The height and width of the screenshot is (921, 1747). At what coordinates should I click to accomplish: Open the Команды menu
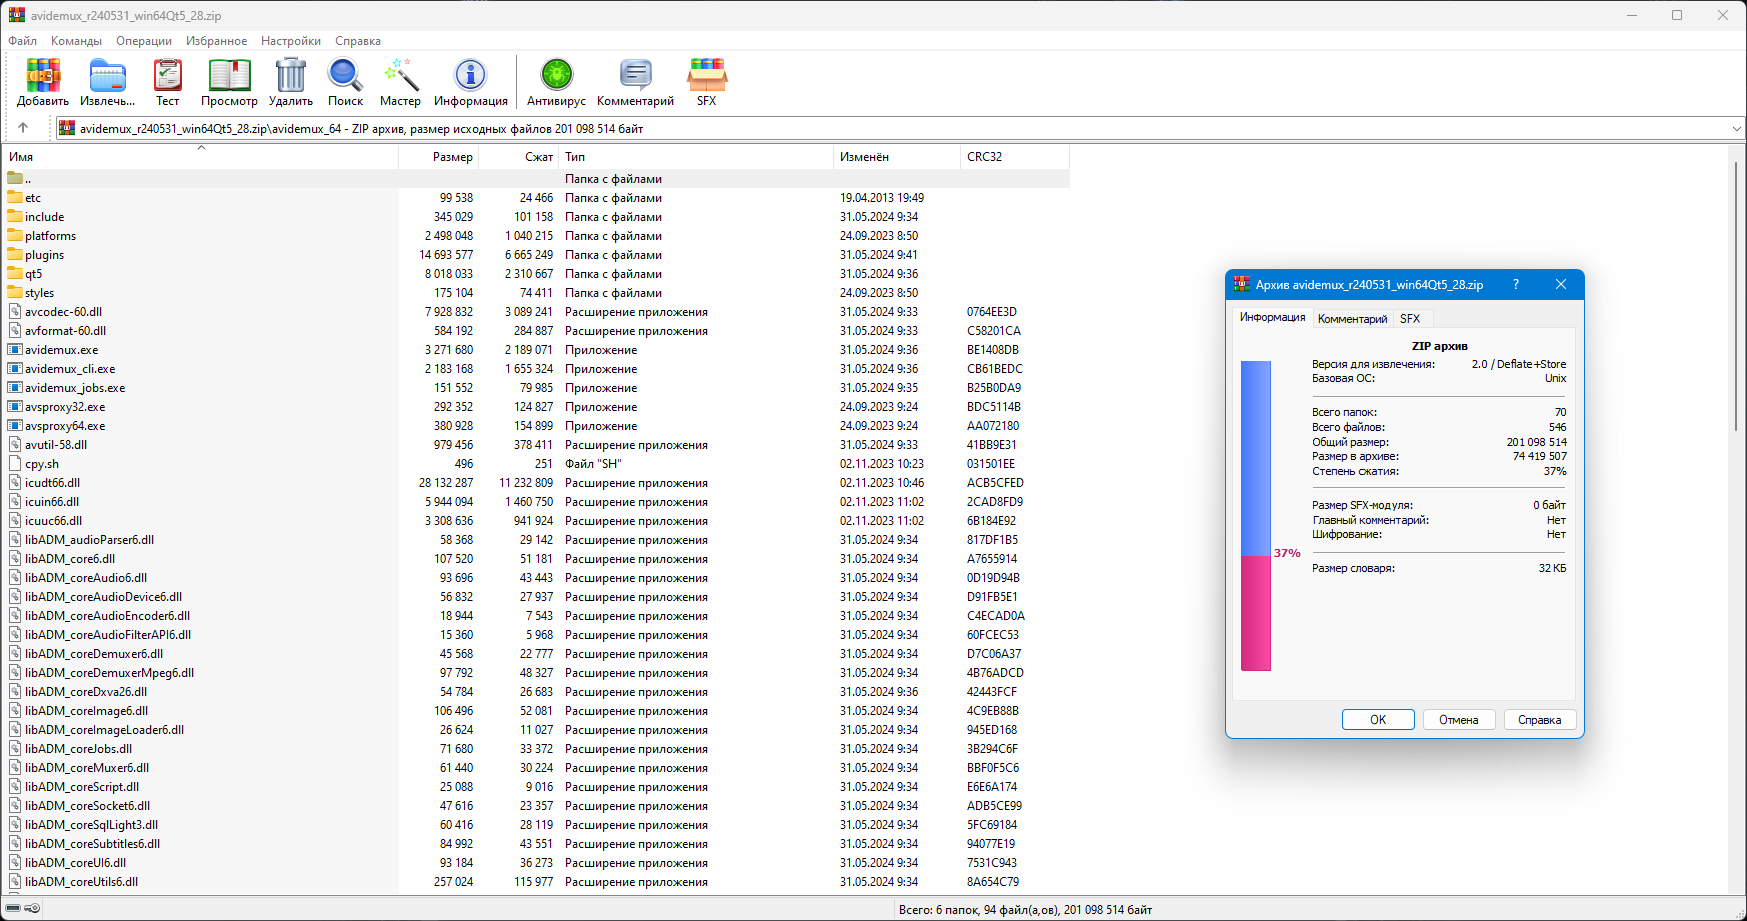(x=76, y=41)
